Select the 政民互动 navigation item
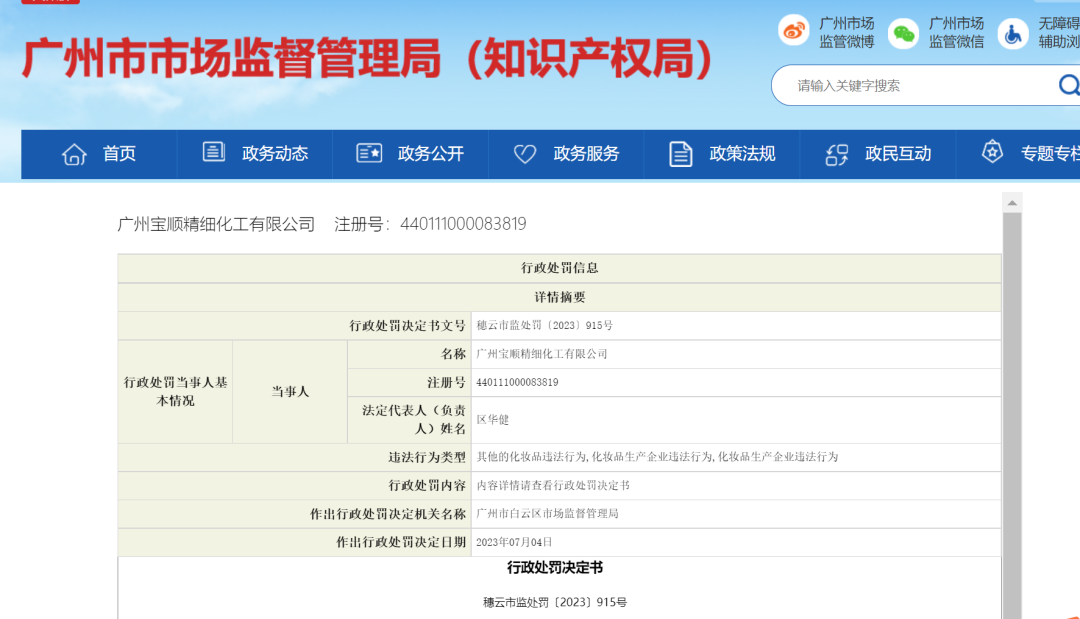The height and width of the screenshot is (619, 1080). 897,154
